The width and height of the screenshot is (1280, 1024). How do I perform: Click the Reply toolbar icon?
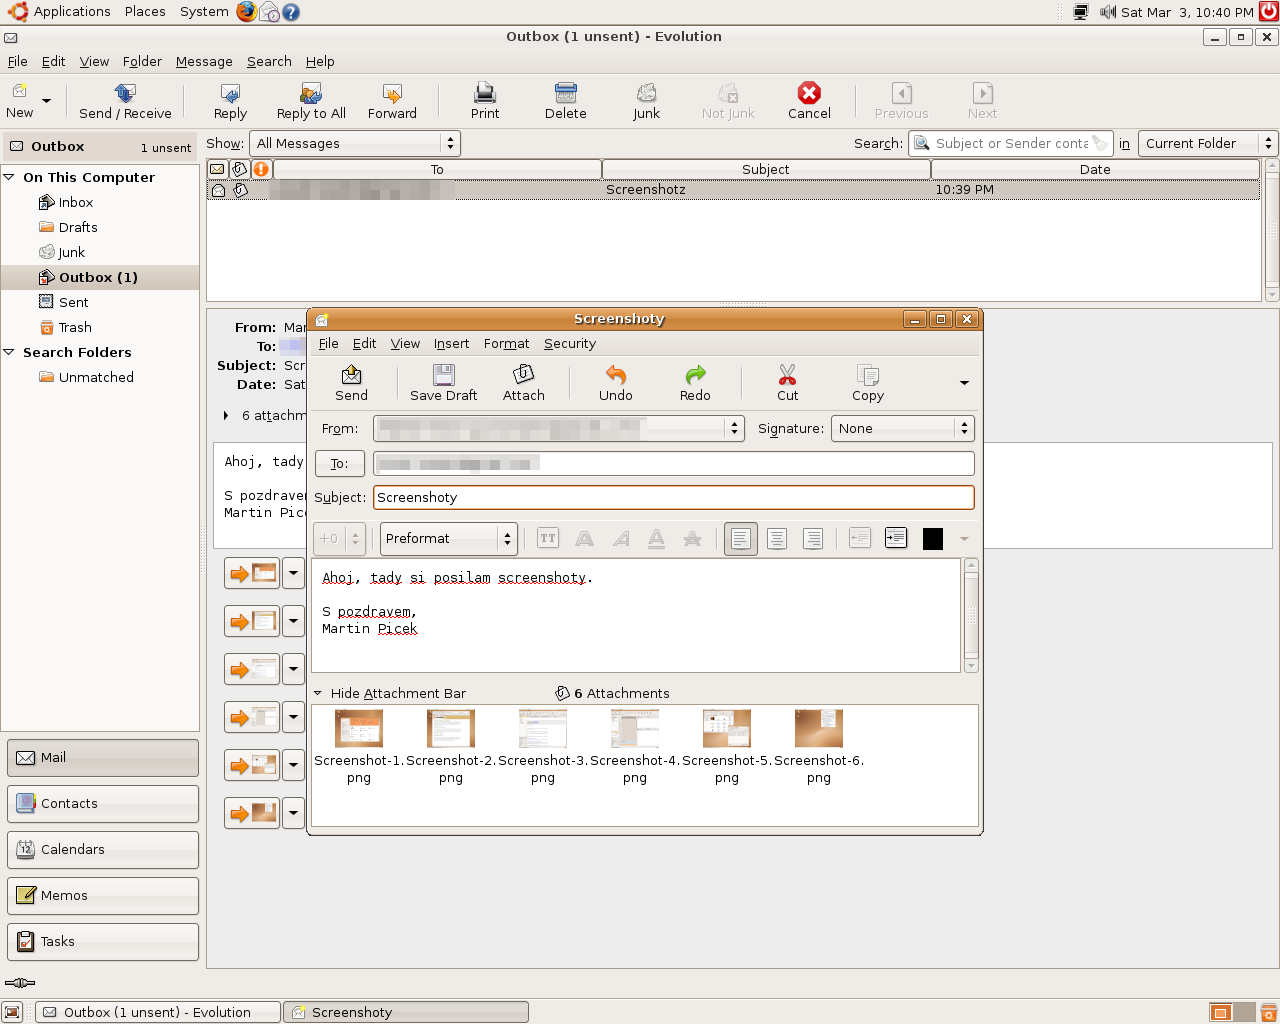pyautogui.click(x=230, y=101)
